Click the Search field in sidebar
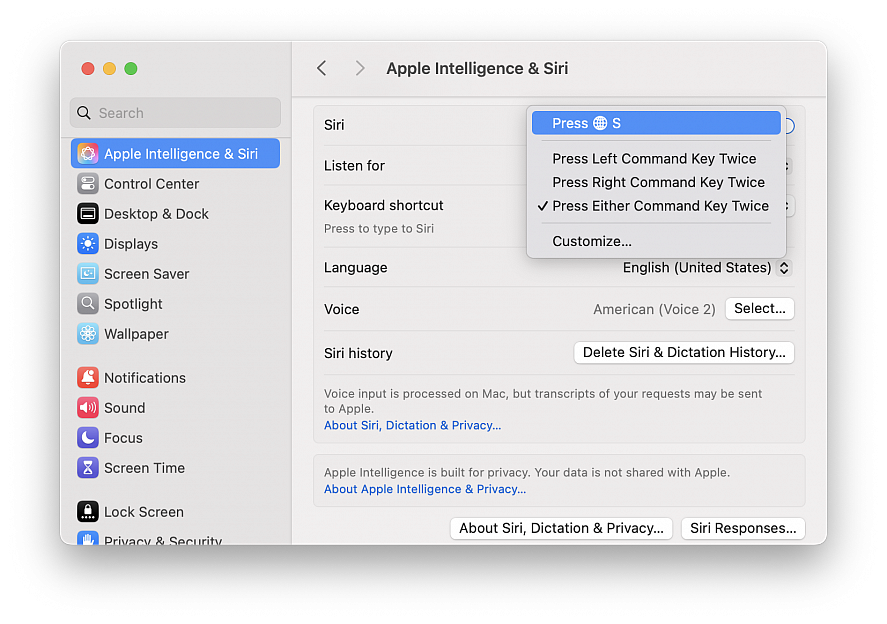This screenshot has width=887, height=624. pyautogui.click(x=176, y=113)
